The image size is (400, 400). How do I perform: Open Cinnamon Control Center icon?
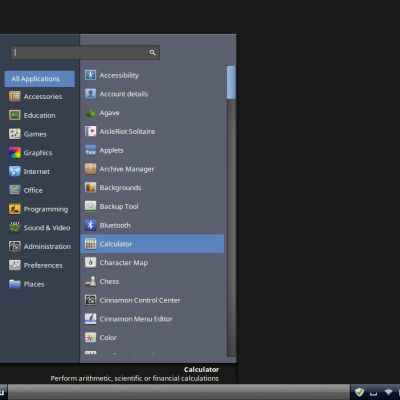(90, 300)
